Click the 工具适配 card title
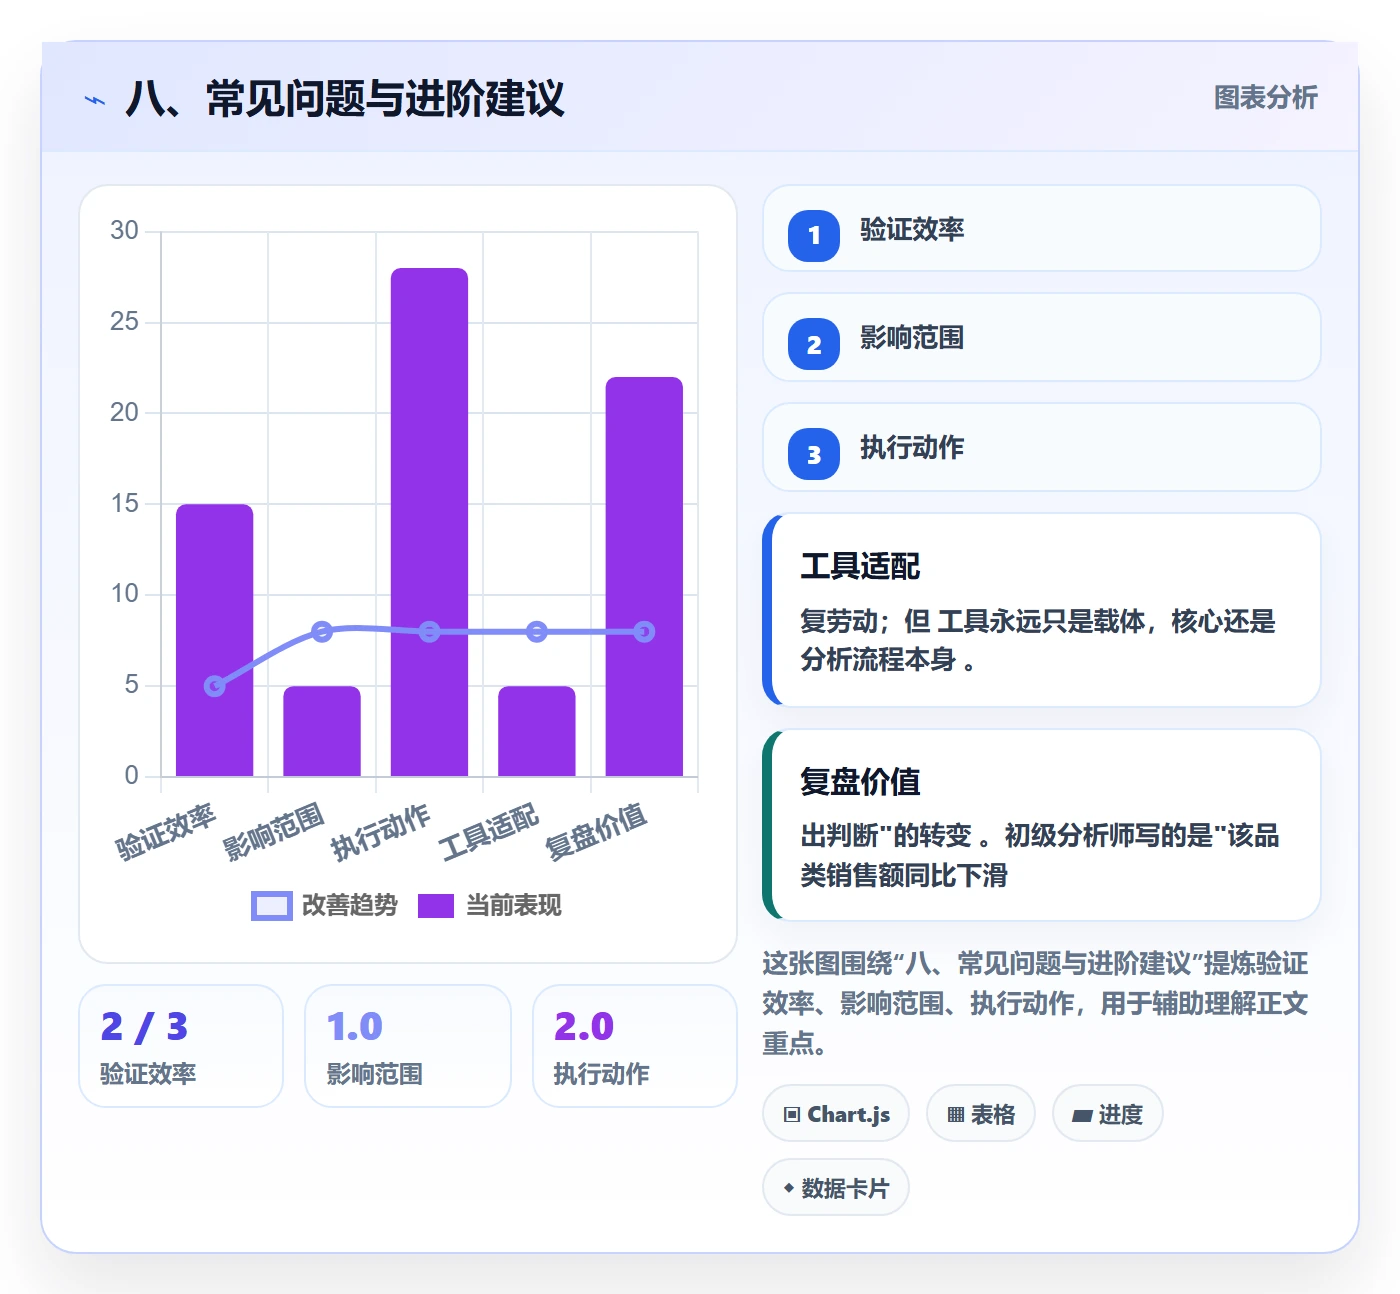 tap(860, 566)
